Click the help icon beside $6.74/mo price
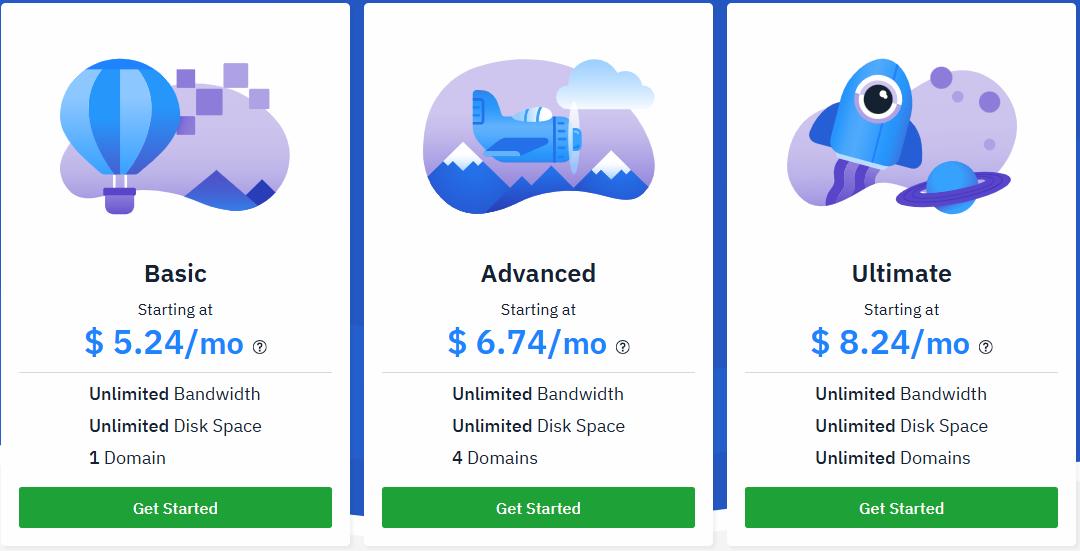 [623, 347]
